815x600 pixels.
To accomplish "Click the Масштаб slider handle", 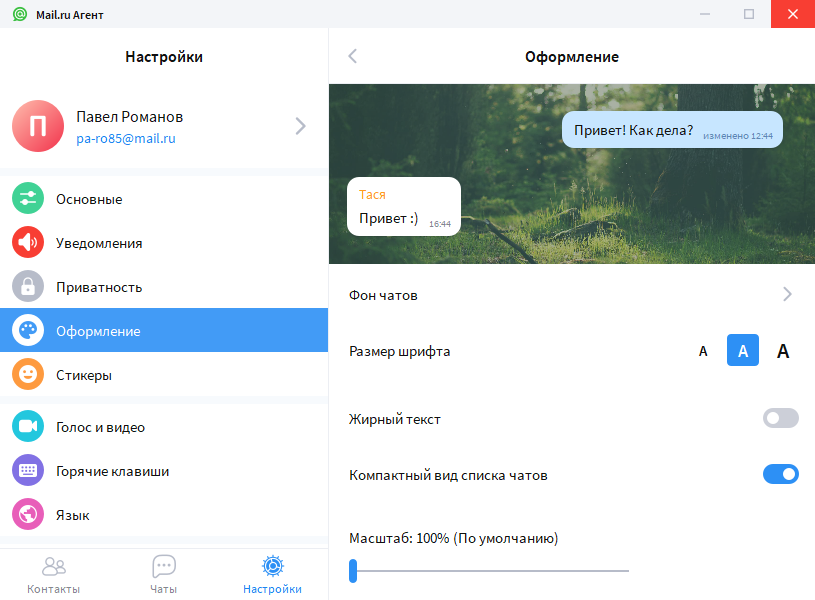I will click(x=353, y=570).
